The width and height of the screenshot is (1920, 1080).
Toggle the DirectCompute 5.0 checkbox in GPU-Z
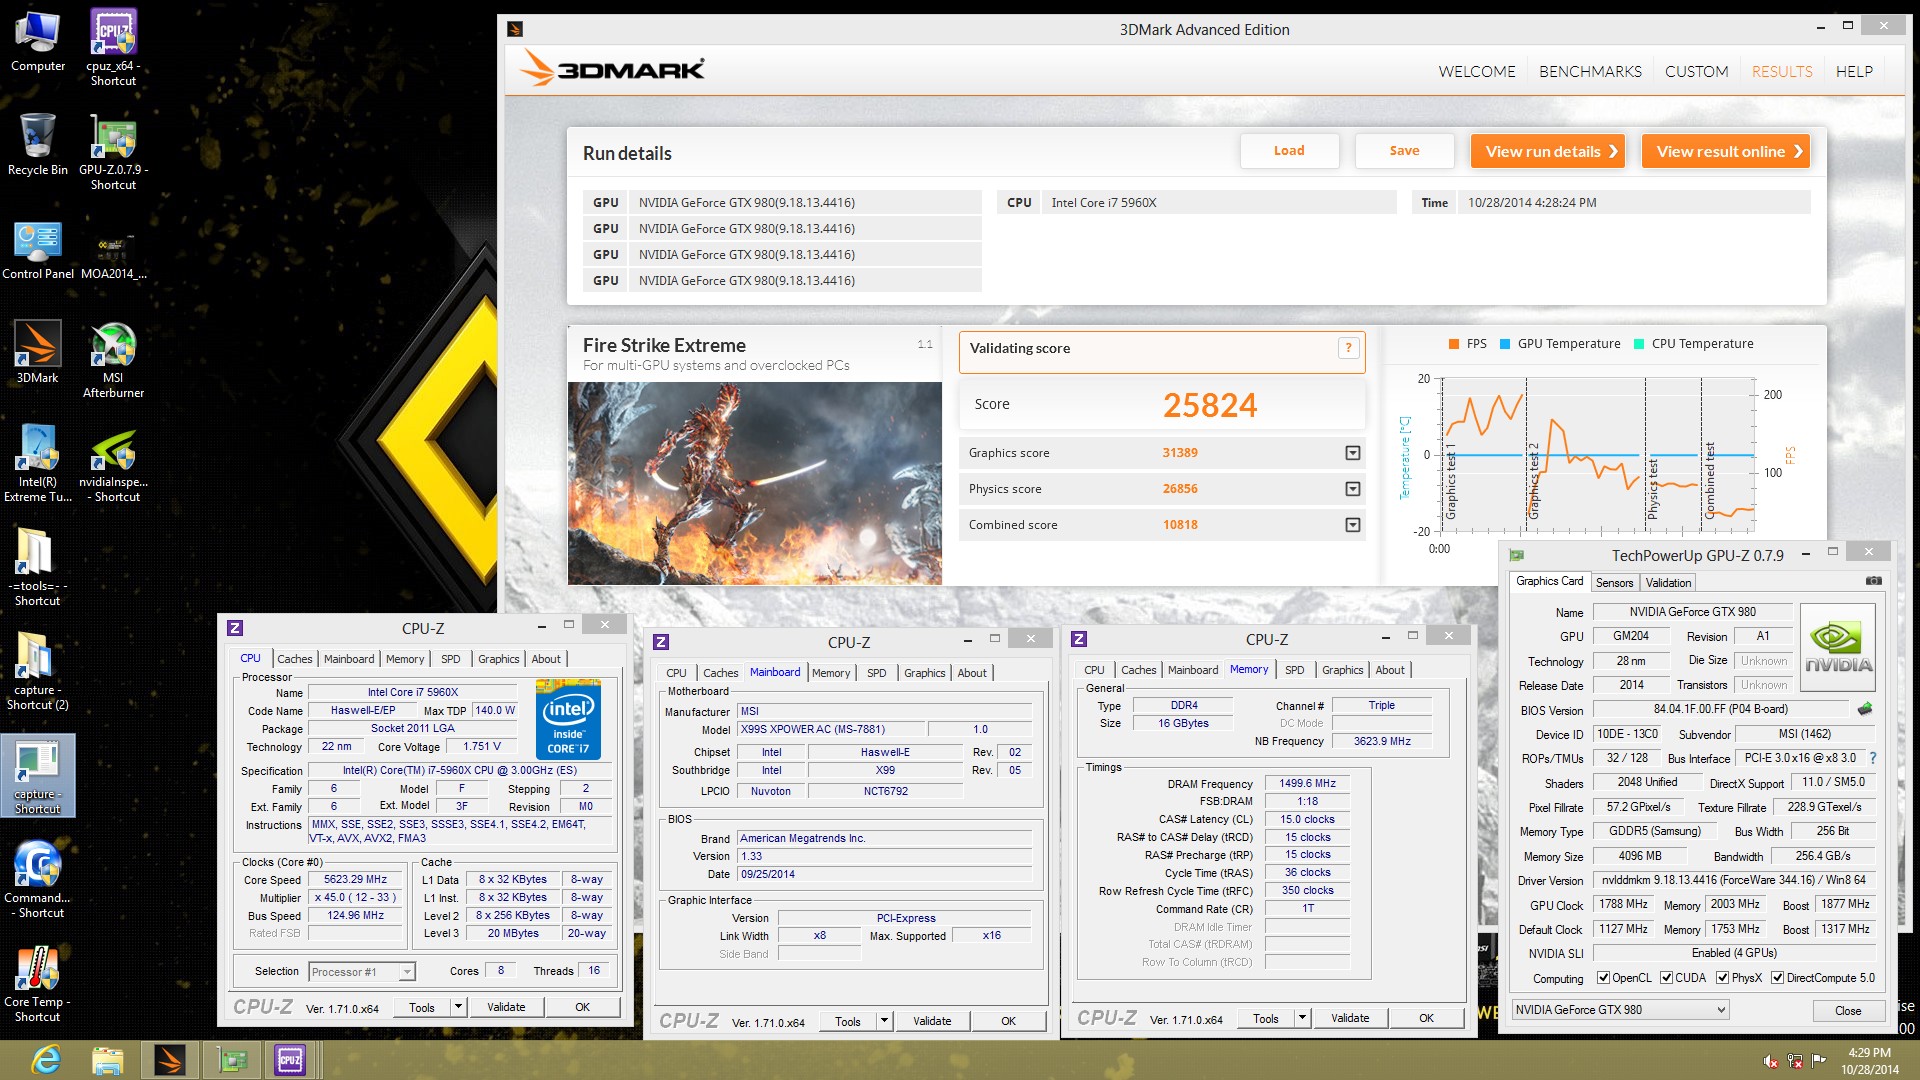pos(1778,978)
